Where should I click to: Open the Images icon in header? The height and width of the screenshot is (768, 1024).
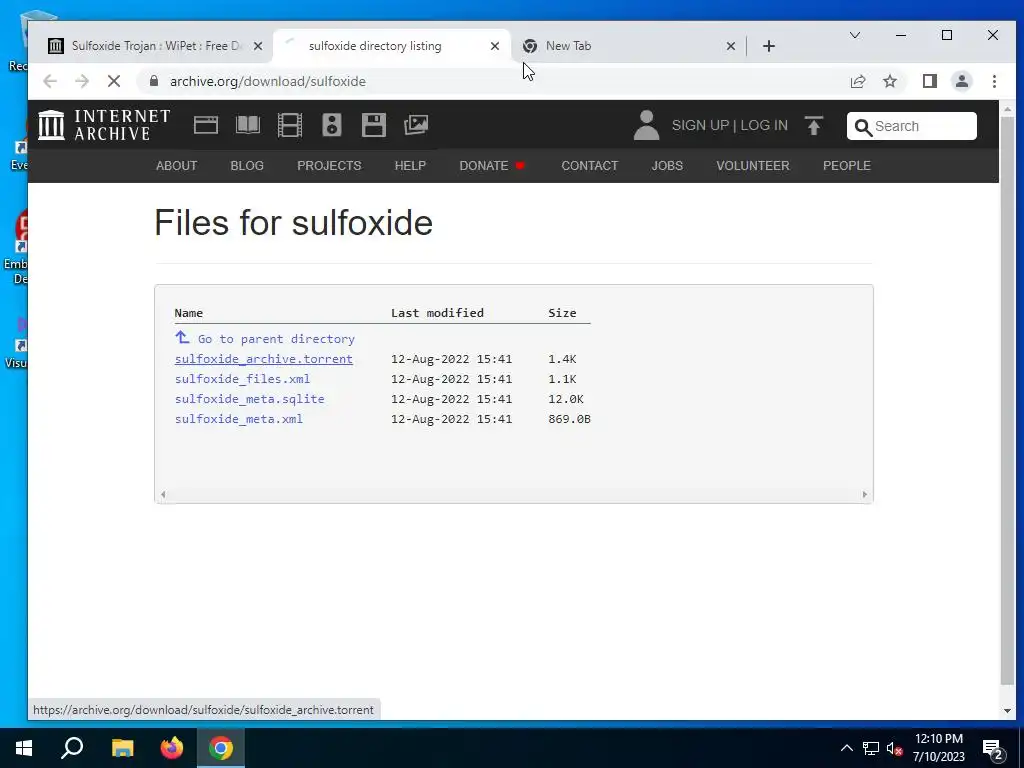click(416, 125)
